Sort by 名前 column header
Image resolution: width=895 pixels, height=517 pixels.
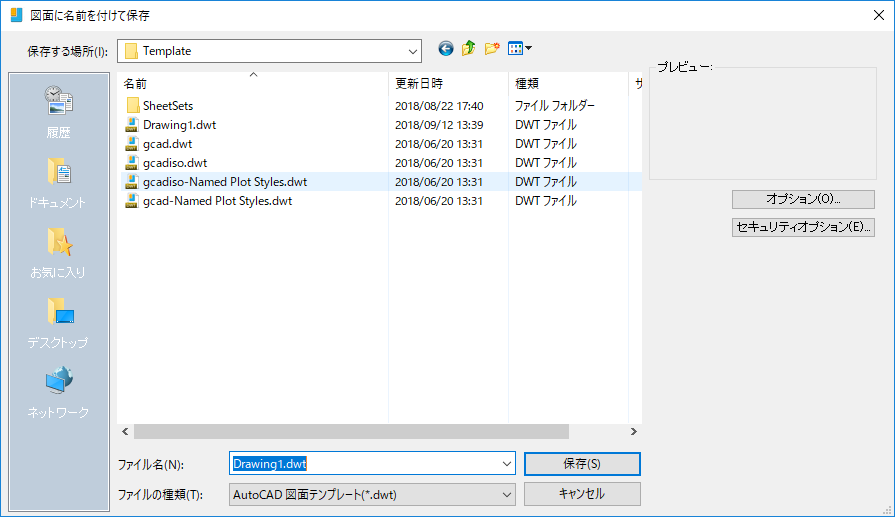click(253, 83)
